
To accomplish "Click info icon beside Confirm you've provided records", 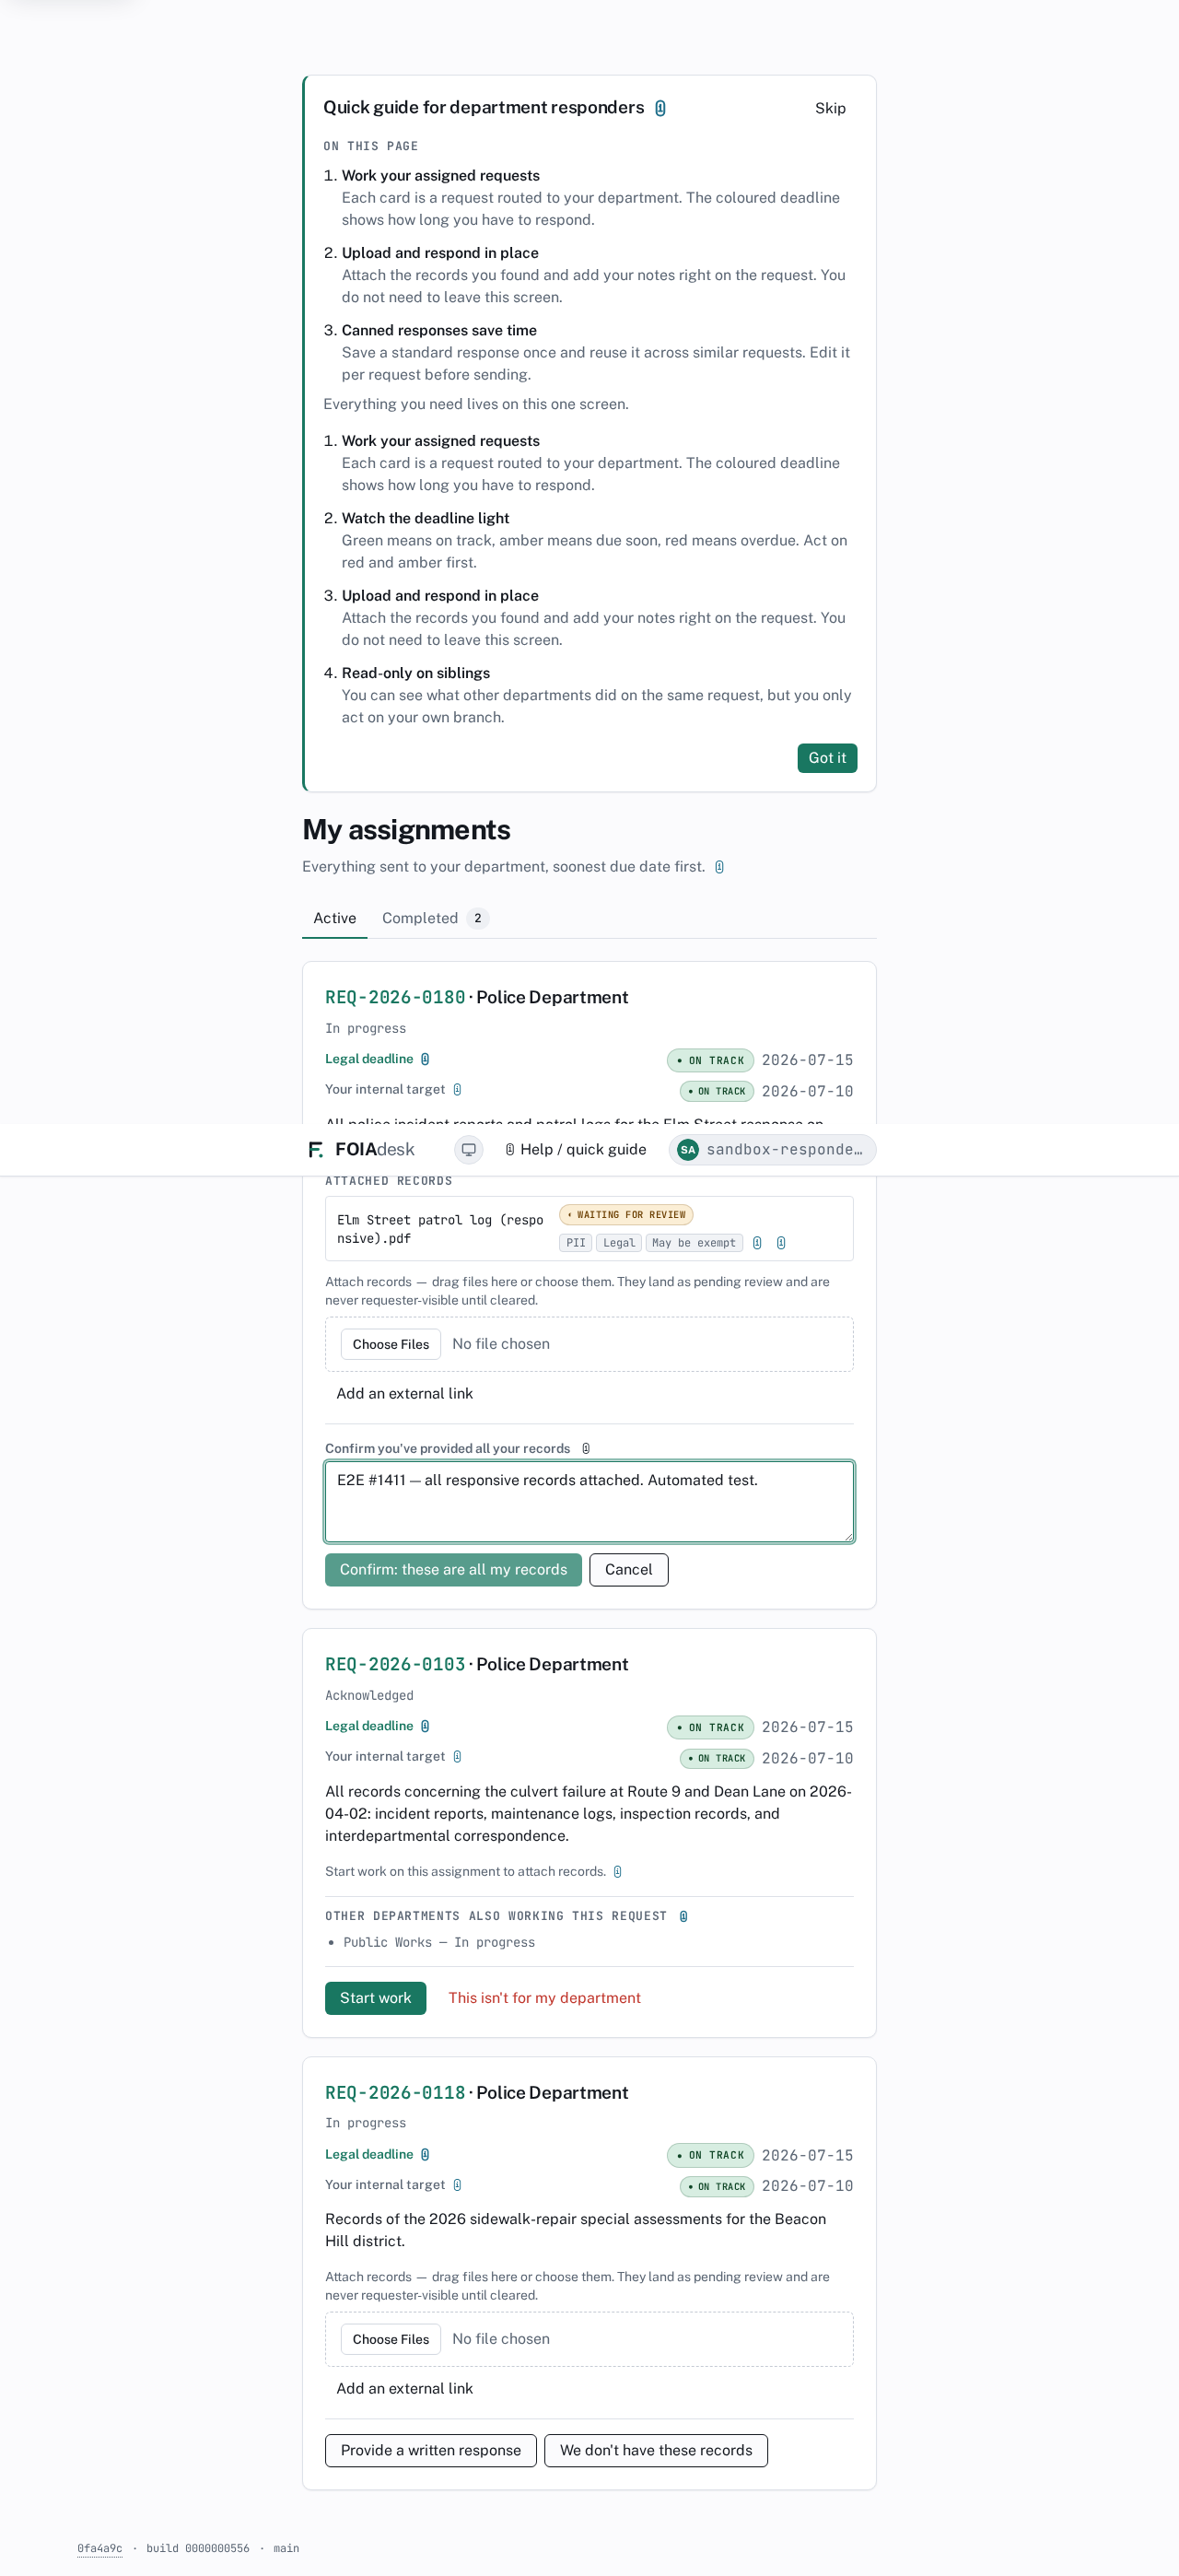I will [x=586, y=1448].
